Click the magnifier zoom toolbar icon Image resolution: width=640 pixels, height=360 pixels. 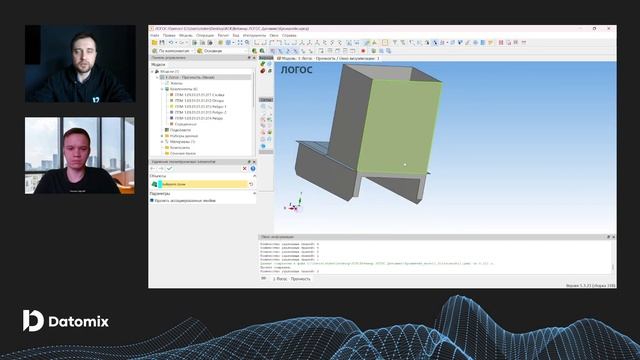pos(247,42)
